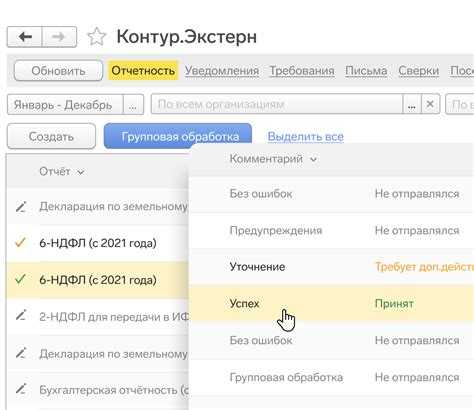This screenshot has width=474, height=410.
Task: Click the Предупреждения comment cell
Action: [x=276, y=230]
